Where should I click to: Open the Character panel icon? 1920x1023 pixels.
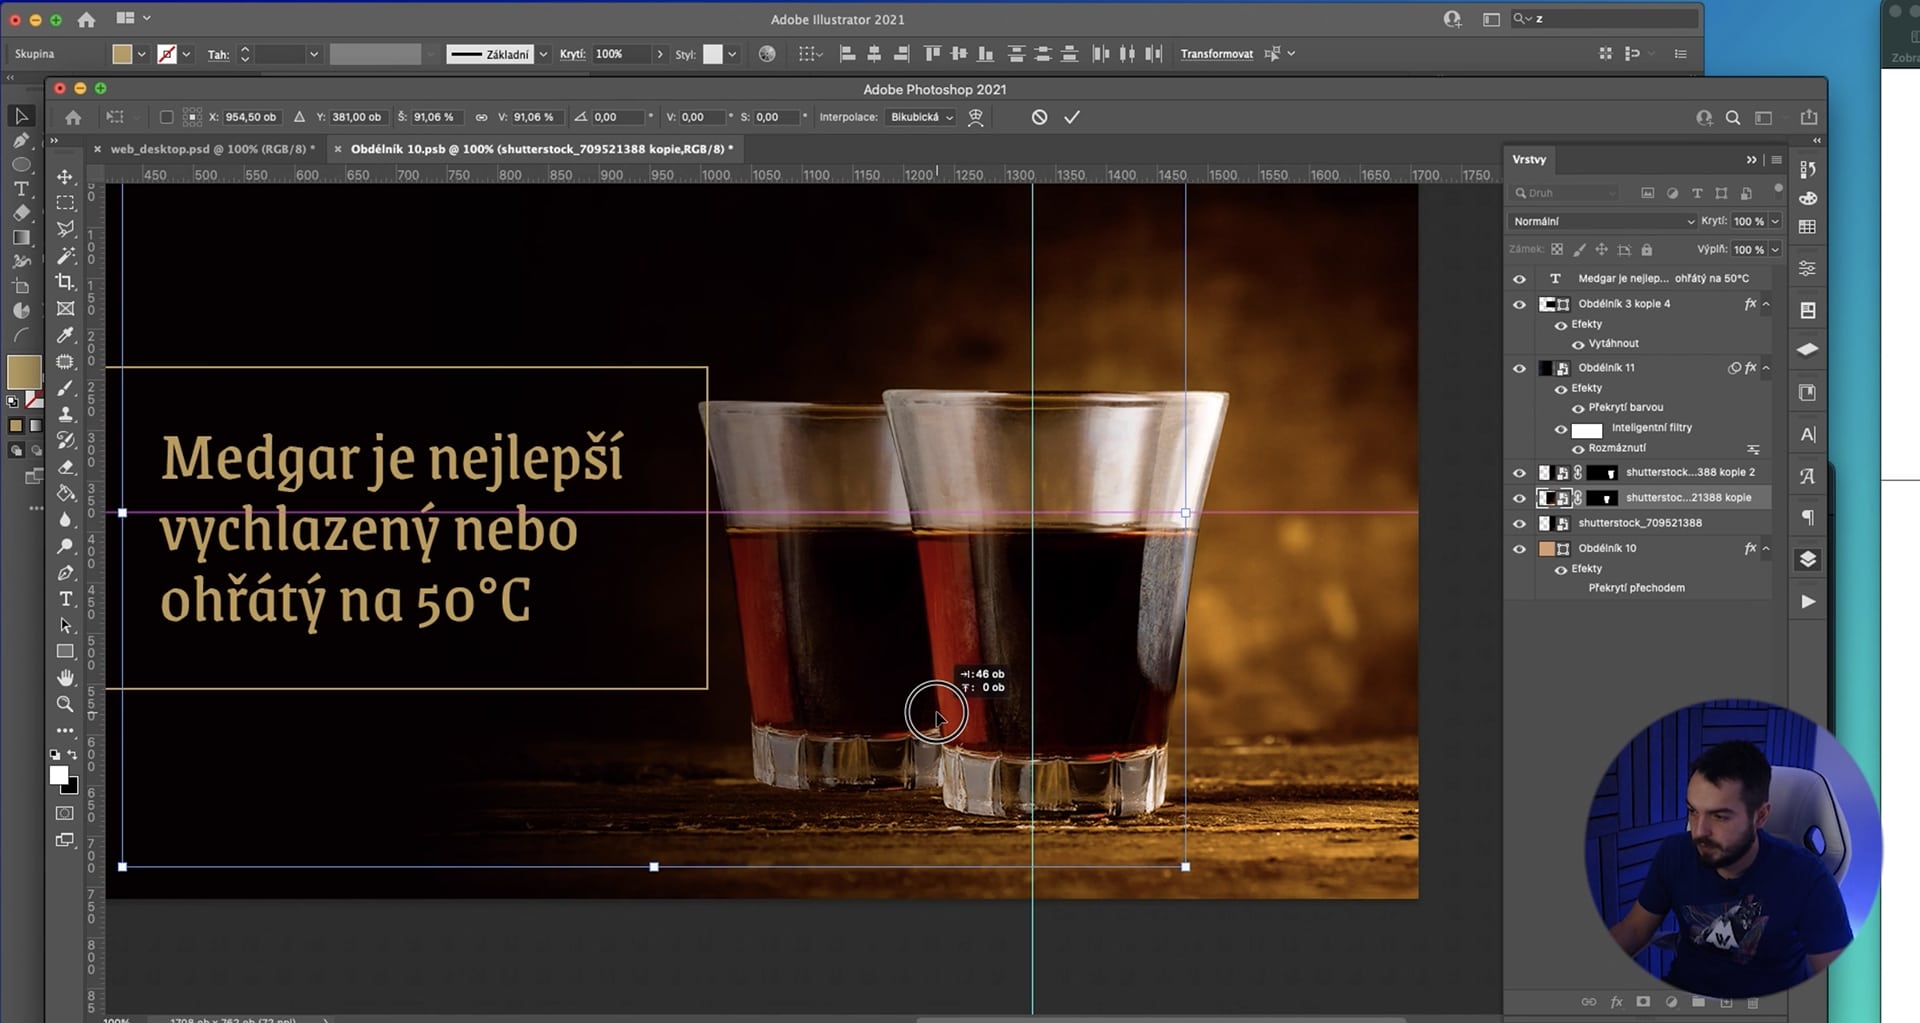1807,434
